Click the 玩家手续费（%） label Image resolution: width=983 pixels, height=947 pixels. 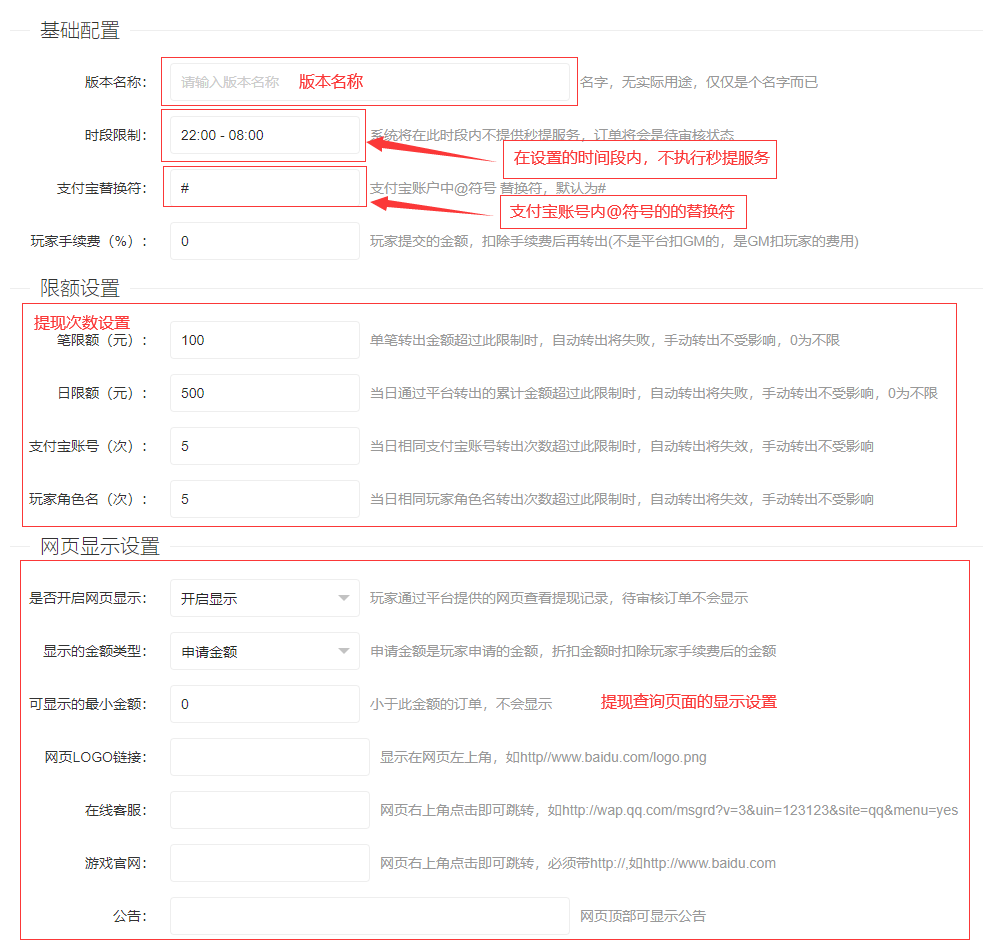pos(88,241)
